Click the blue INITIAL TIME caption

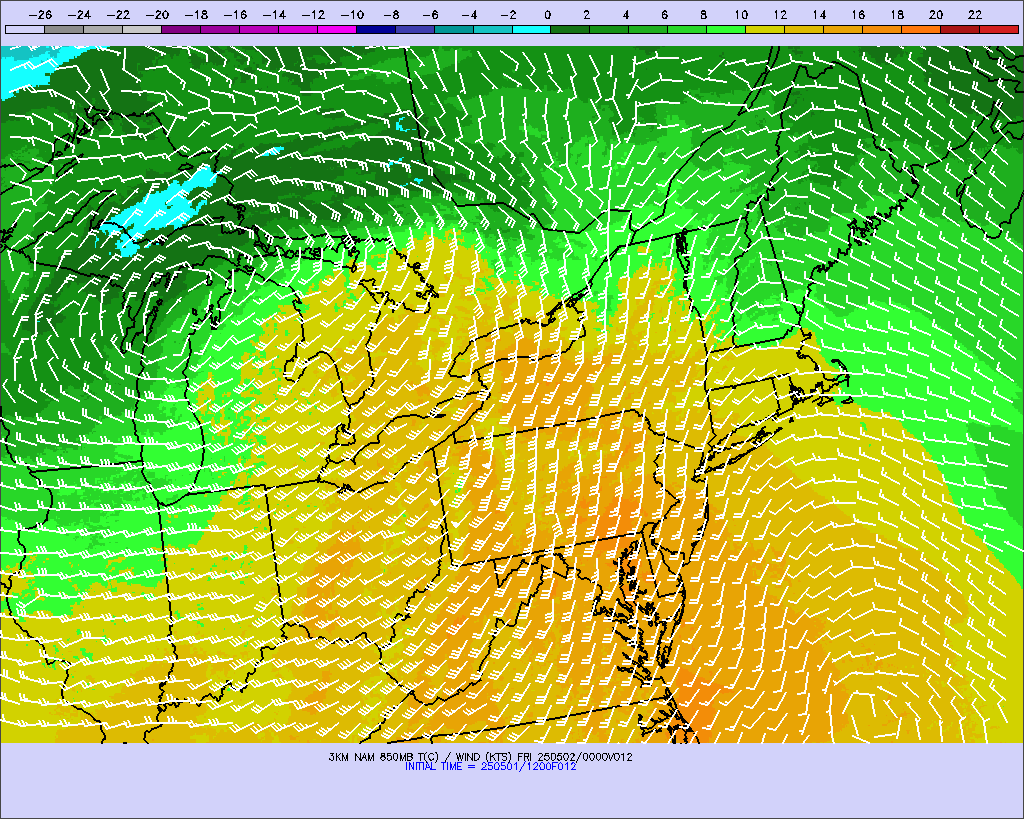point(490,766)
